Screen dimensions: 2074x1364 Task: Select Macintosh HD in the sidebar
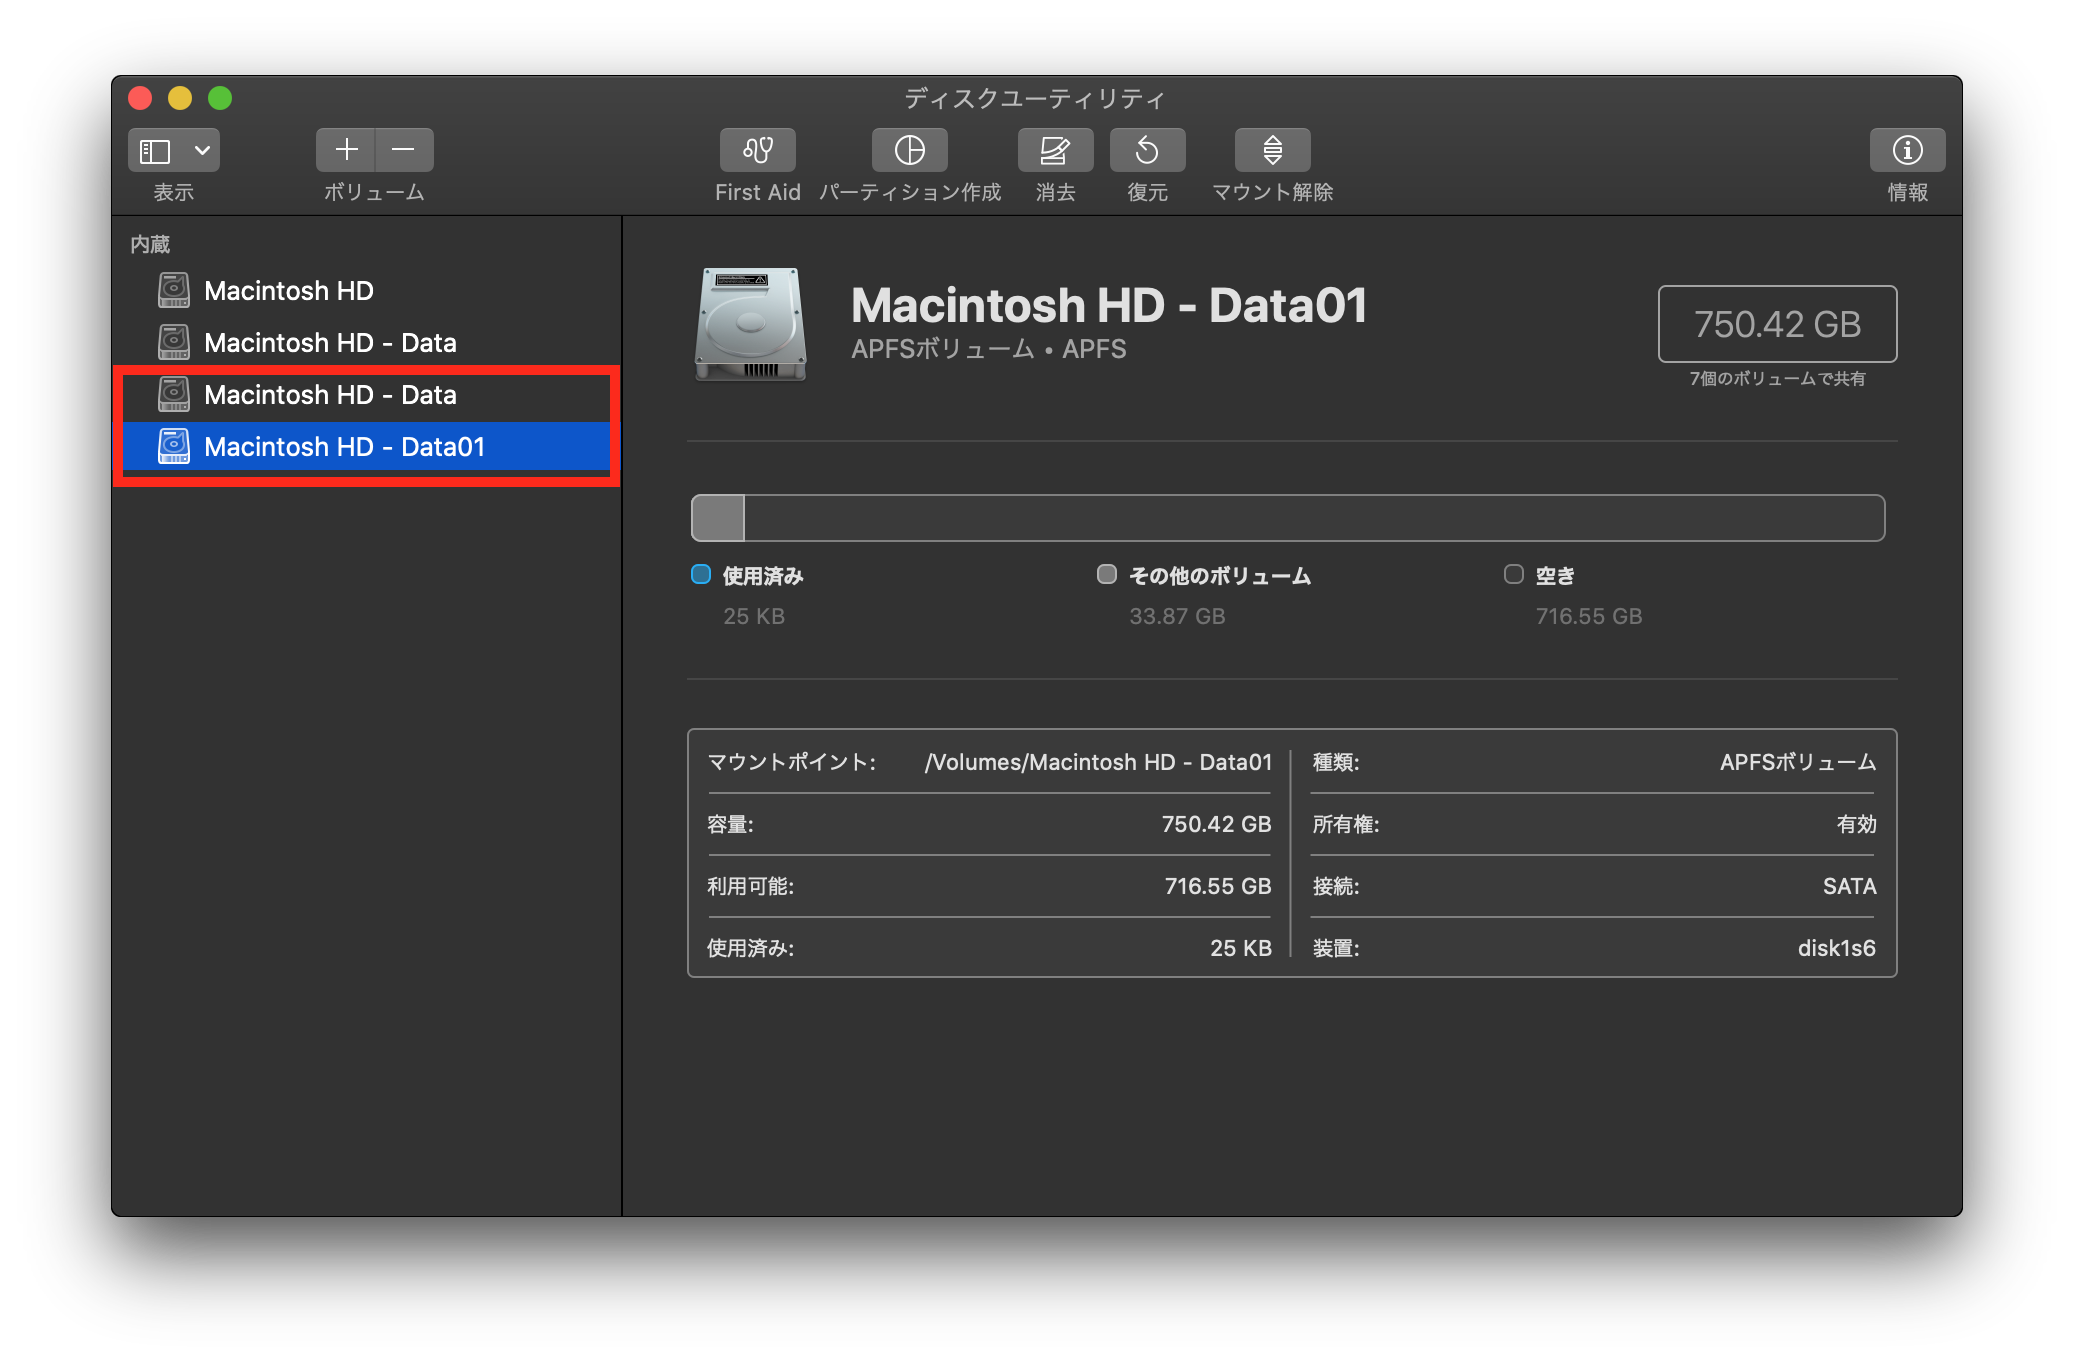(x=288, y=291)
